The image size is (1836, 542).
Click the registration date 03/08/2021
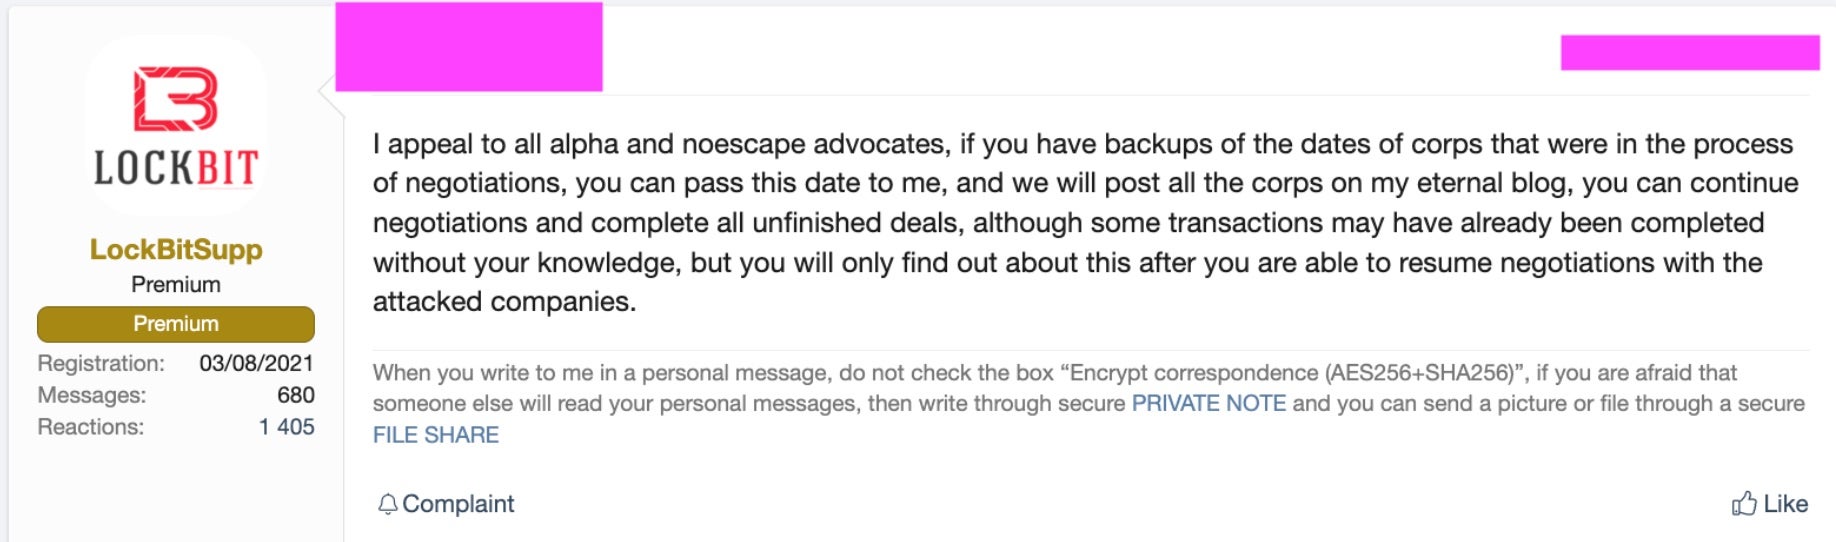click(256, 363)
